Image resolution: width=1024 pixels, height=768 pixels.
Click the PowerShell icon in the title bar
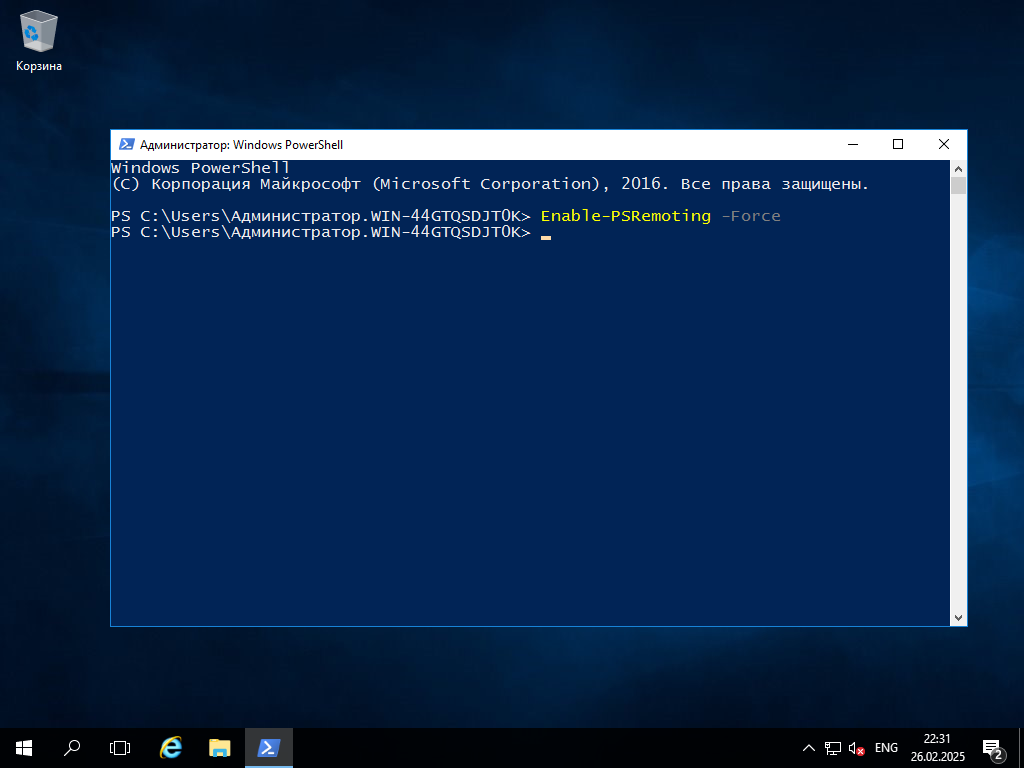pyautogui.click(x=126, y=144)
